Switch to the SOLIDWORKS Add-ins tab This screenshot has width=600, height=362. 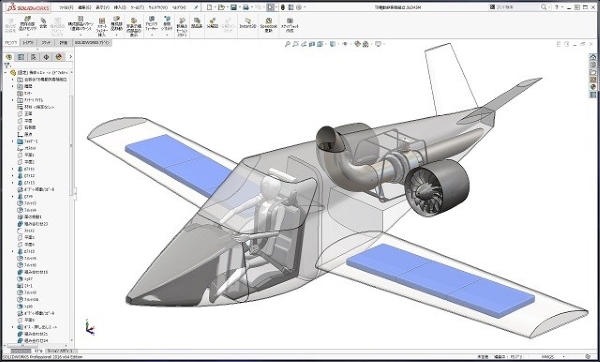(91, 43)
